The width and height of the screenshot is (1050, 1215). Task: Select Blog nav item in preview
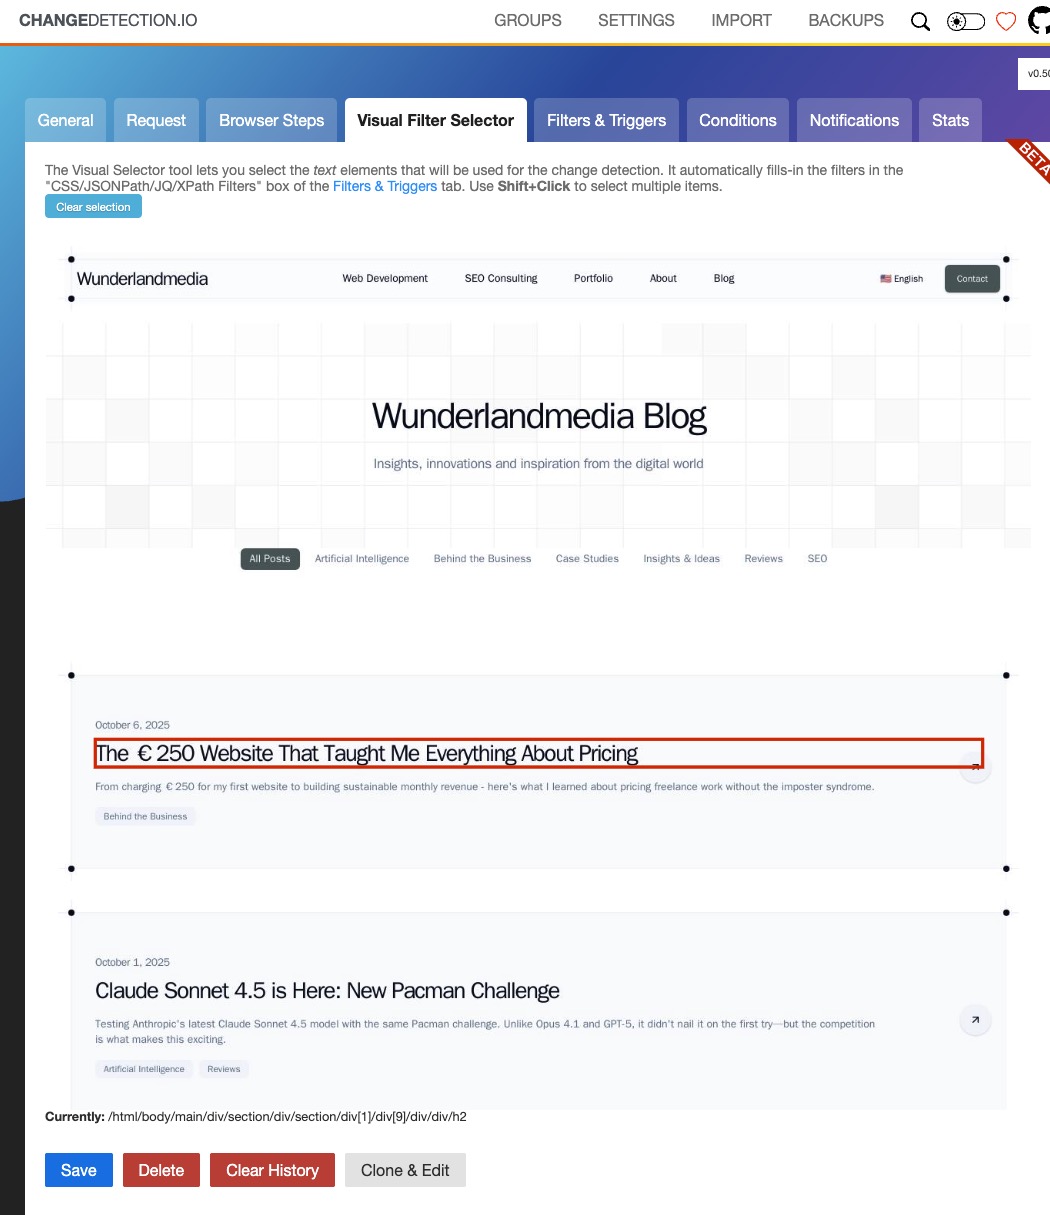pyautogui.click(x=724, y=279)
